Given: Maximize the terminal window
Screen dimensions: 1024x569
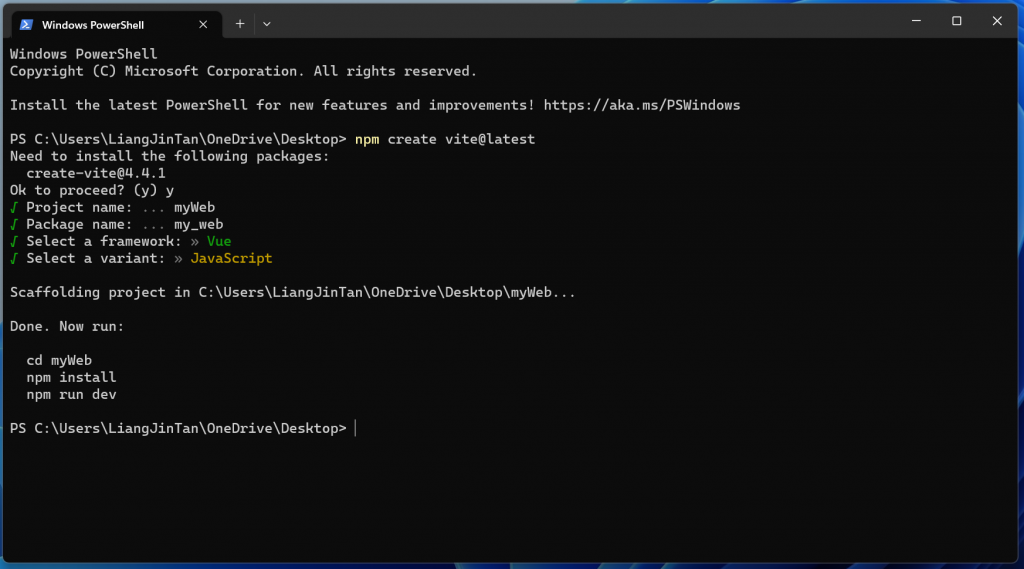Looking at the screenshot, I should tap(957, 21).
